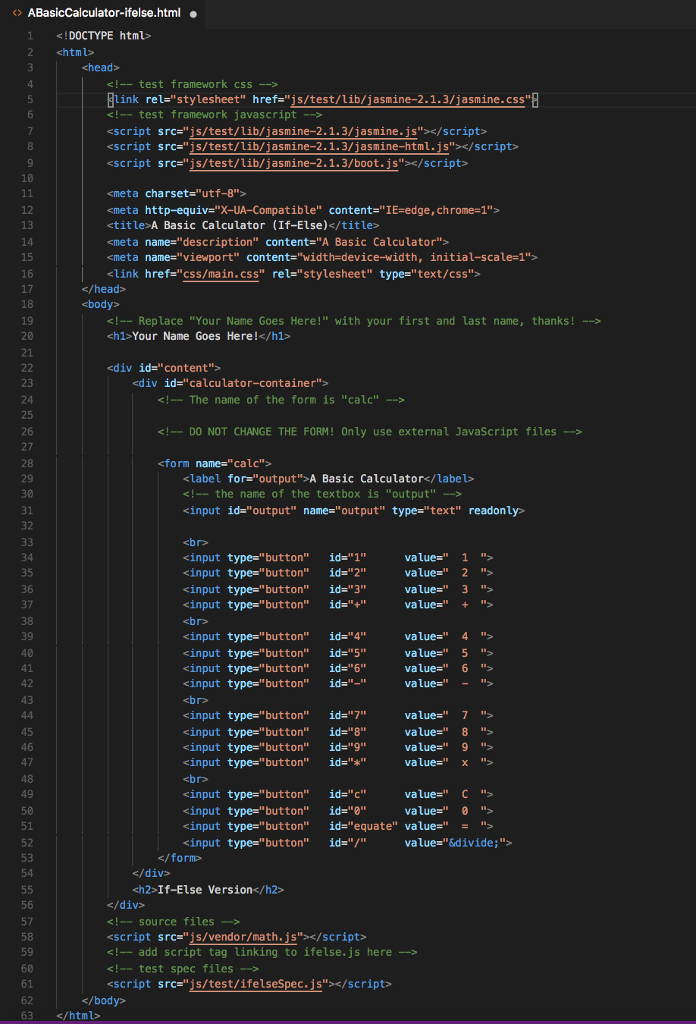Click the h1 'Your Name Goes Here!' text
Viewport: 696px width, 1024px height.
coord(195,336)
